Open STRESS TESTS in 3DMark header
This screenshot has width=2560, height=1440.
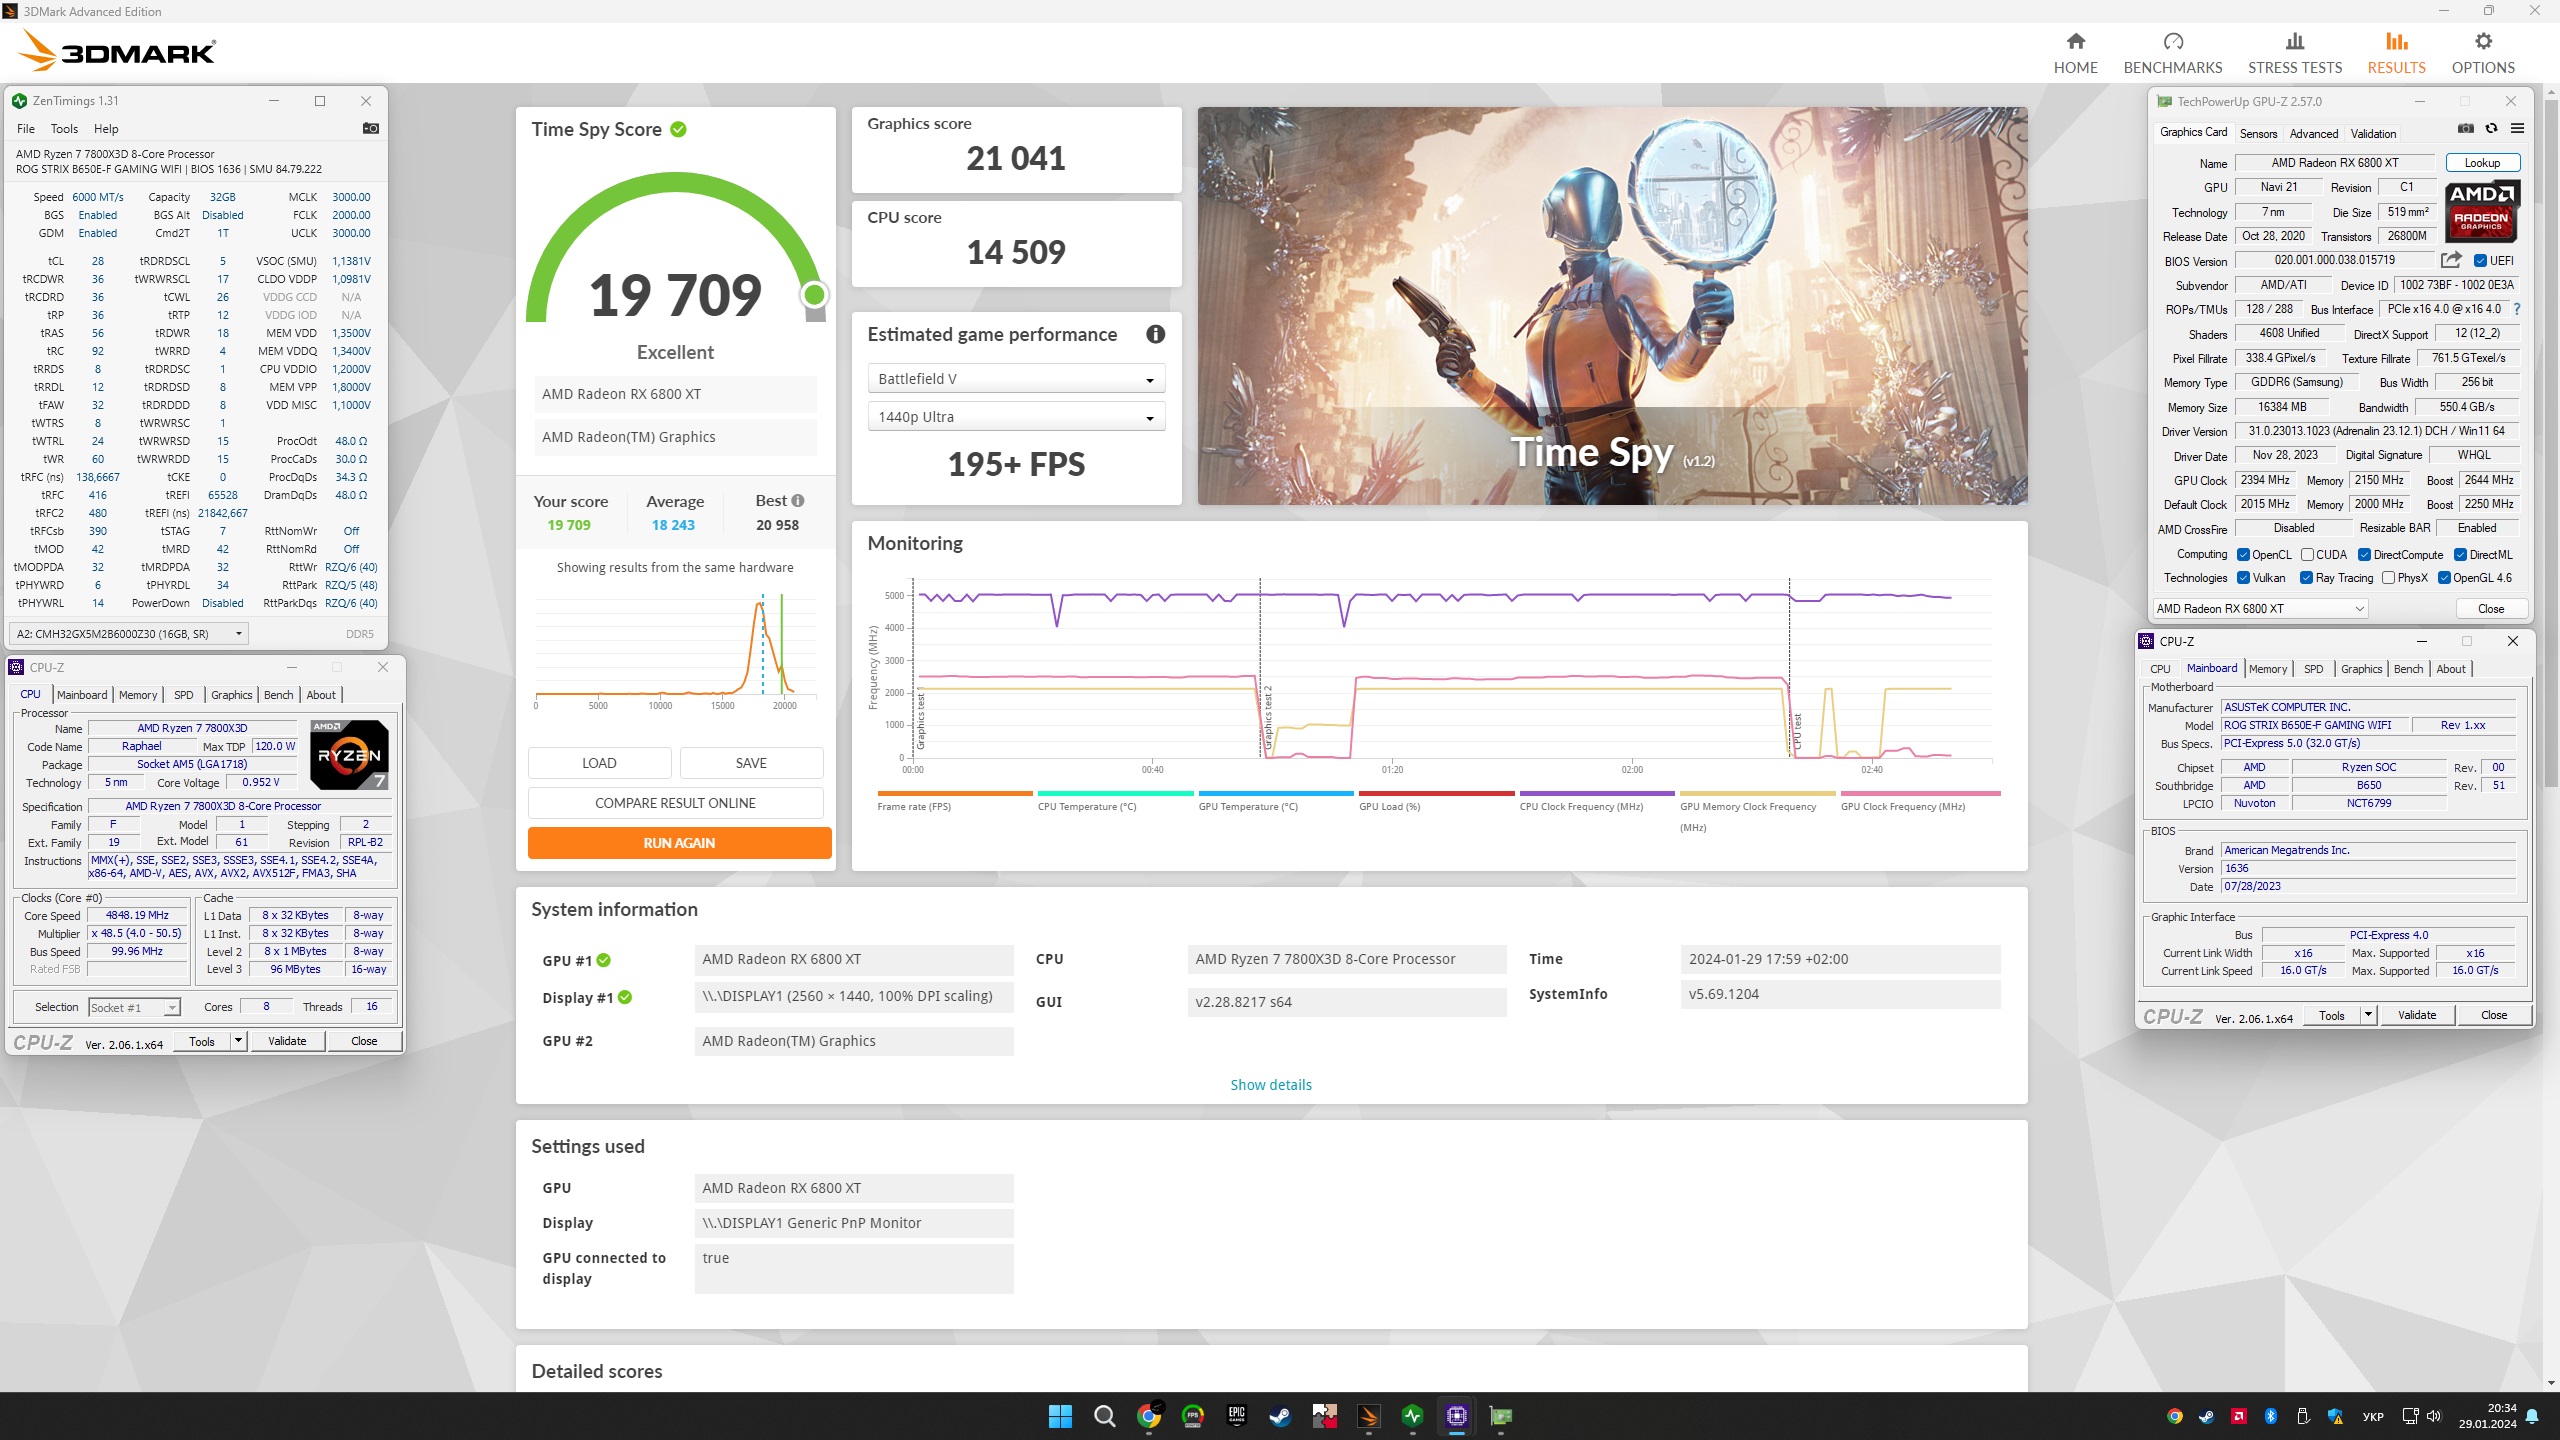point(2294,54)
